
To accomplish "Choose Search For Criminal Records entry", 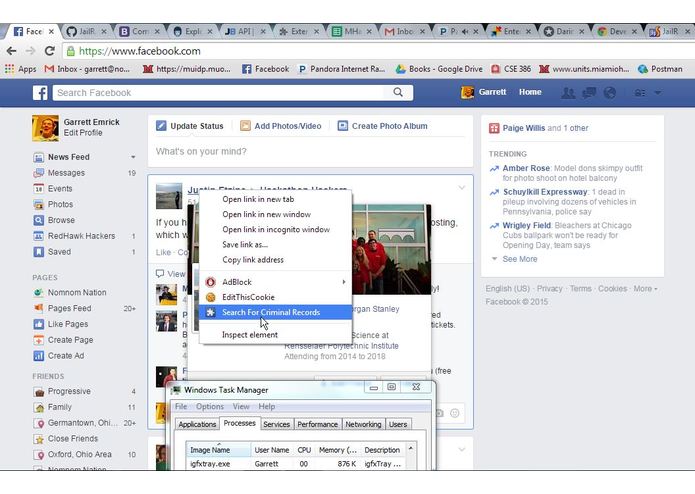I will pos(275,312).
